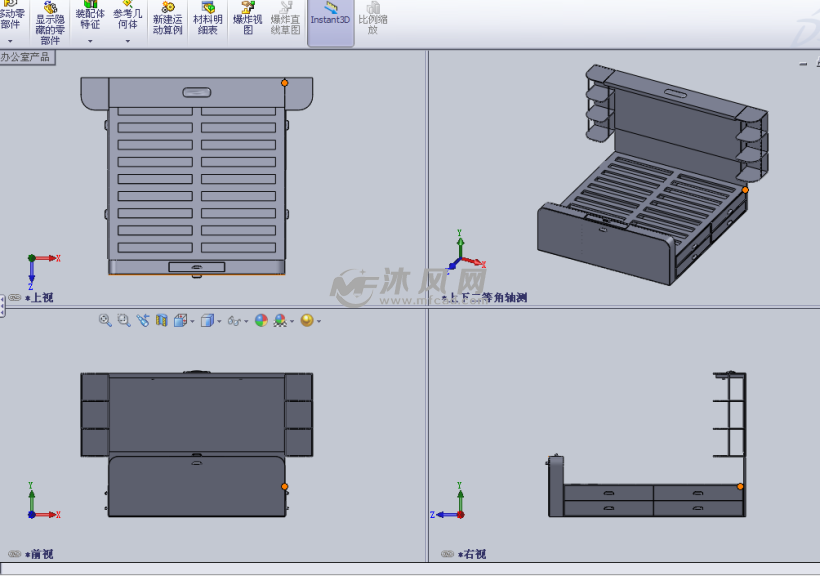Open the Apply Scene icon
The height and width of the screenshot is (576, 820).
click(280, 321)
